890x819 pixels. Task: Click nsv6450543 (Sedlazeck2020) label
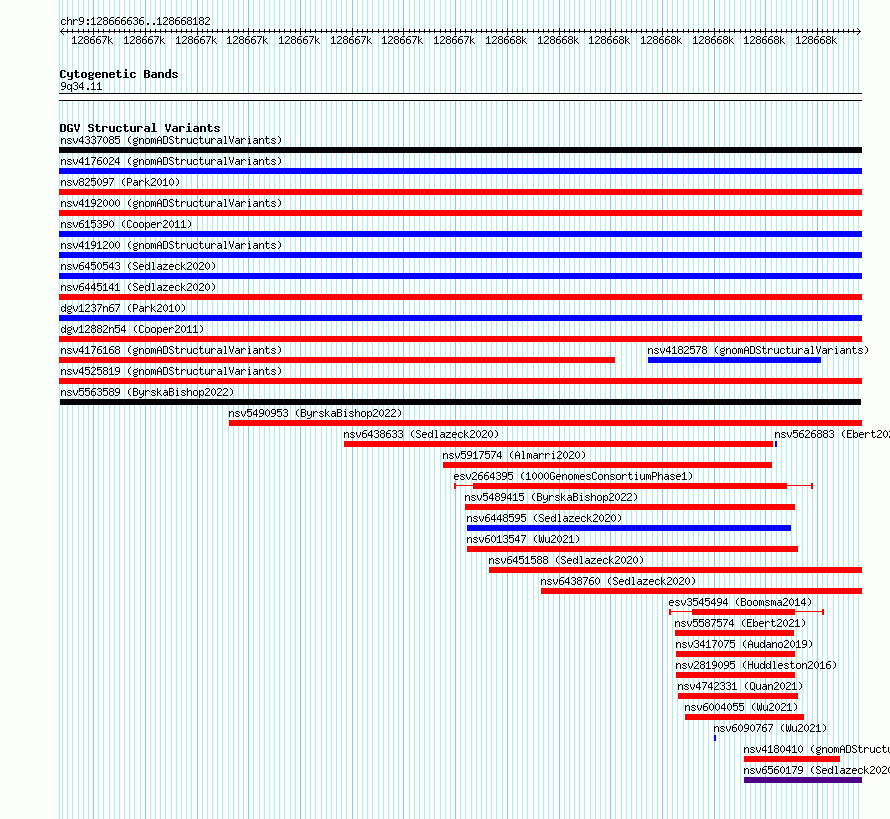click(x=138, y=266)
